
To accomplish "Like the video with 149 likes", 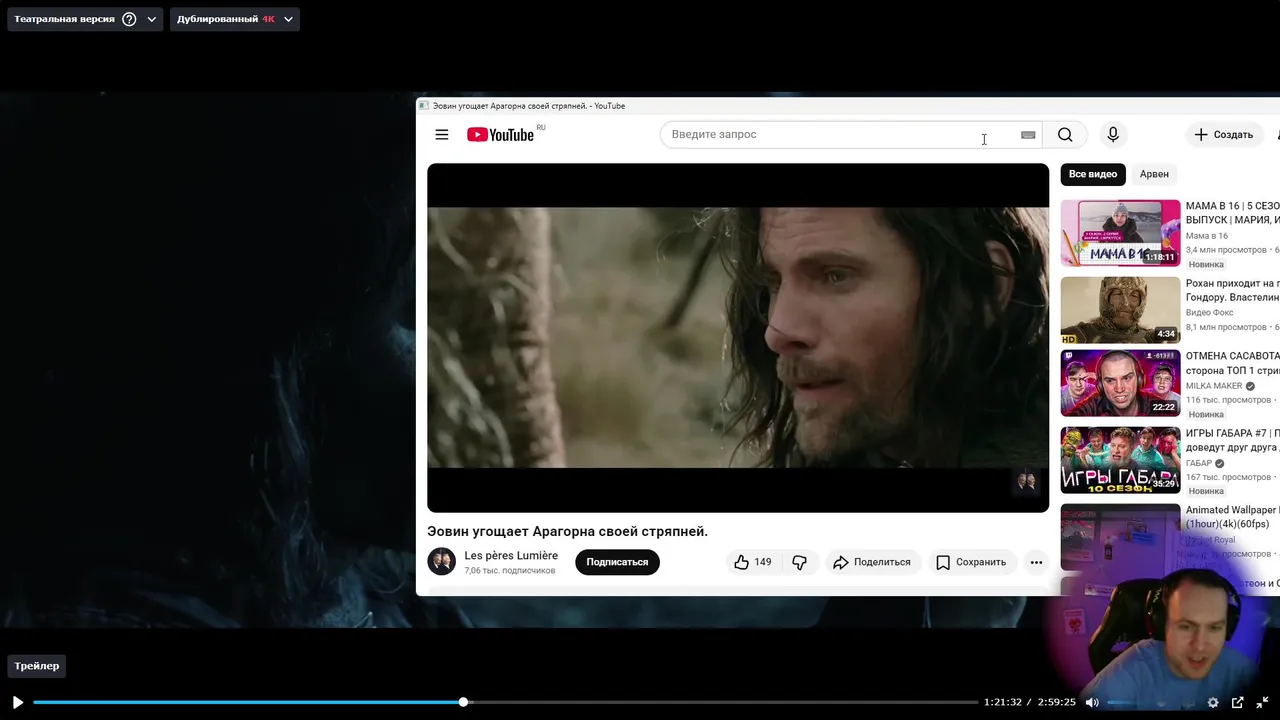I will 752,562.
